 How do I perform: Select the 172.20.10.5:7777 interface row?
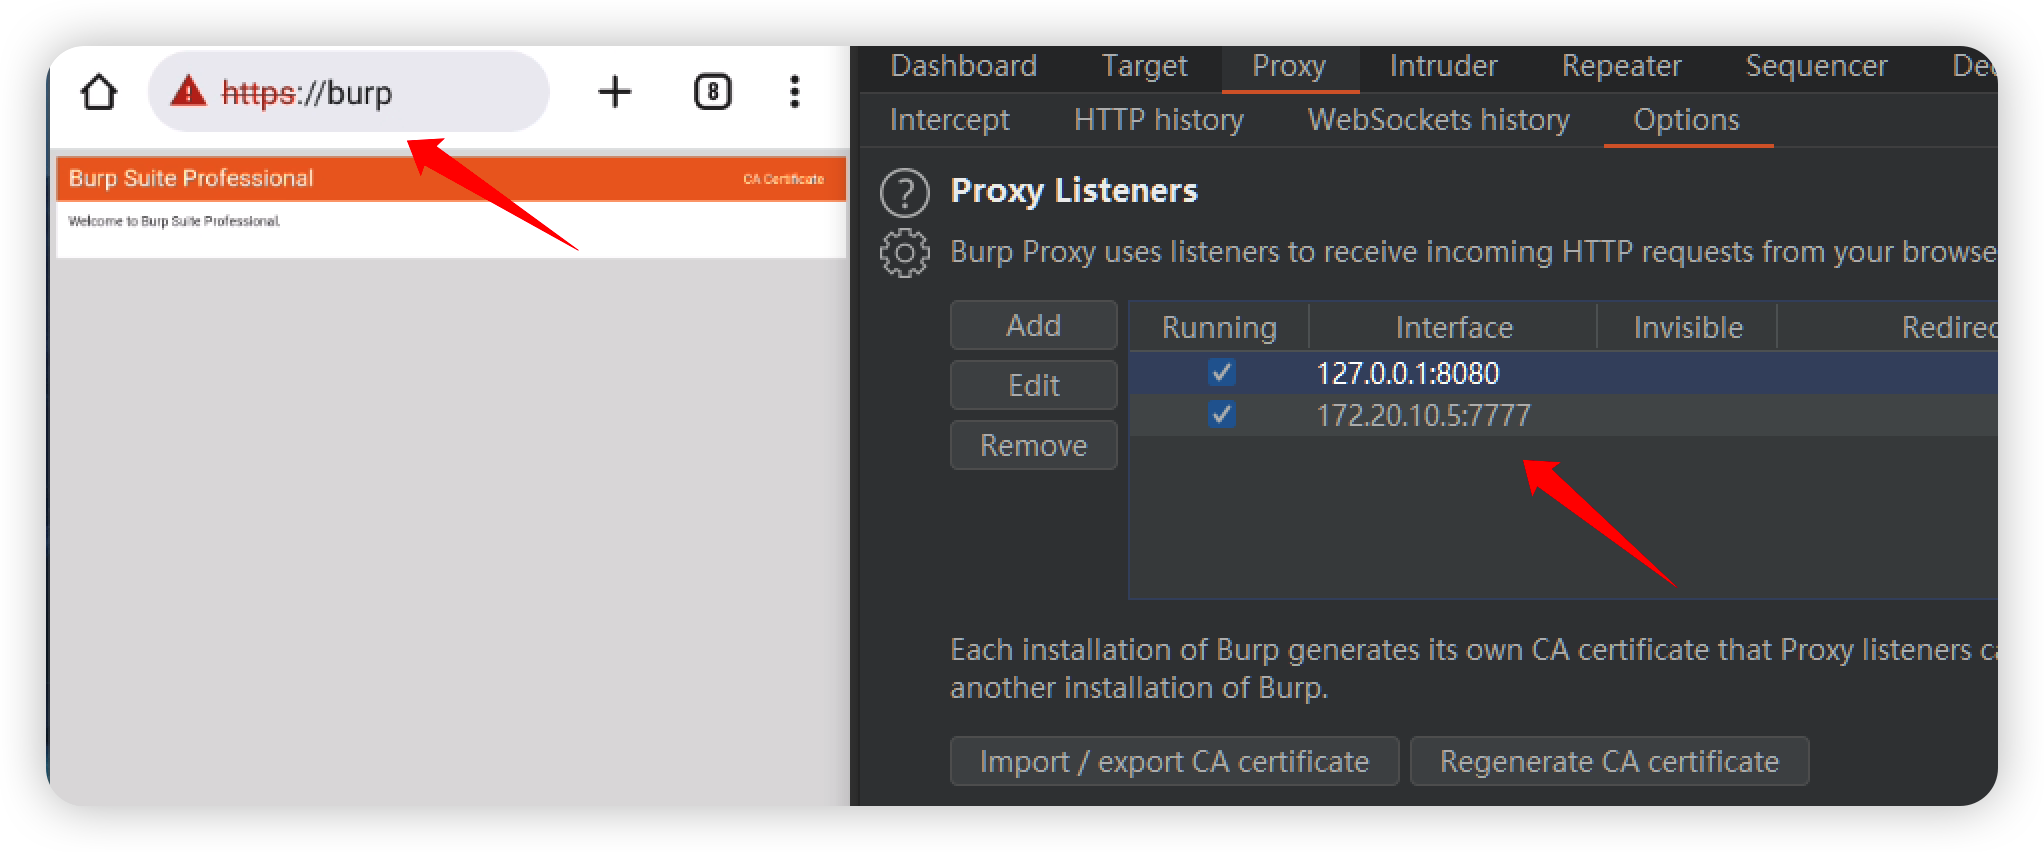tap(1563, 414)
